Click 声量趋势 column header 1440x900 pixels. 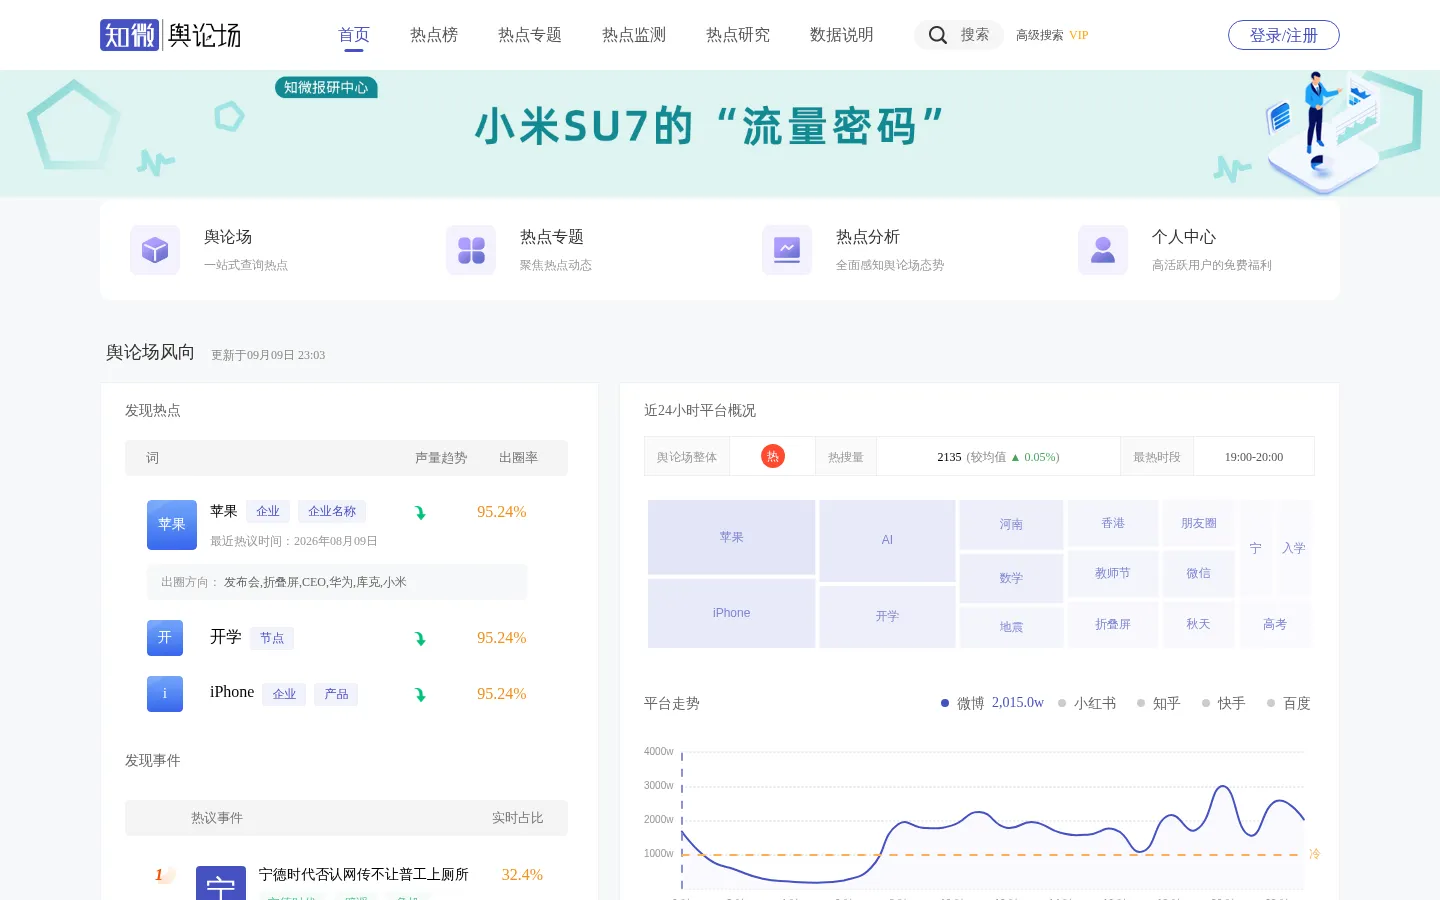tap(441, 458)
